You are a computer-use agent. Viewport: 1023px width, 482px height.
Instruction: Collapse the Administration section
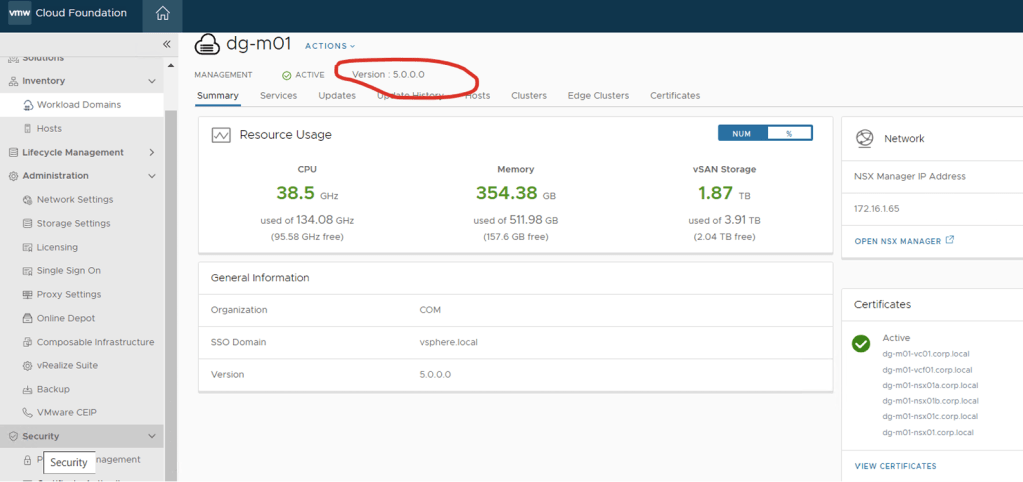[152, 176]
